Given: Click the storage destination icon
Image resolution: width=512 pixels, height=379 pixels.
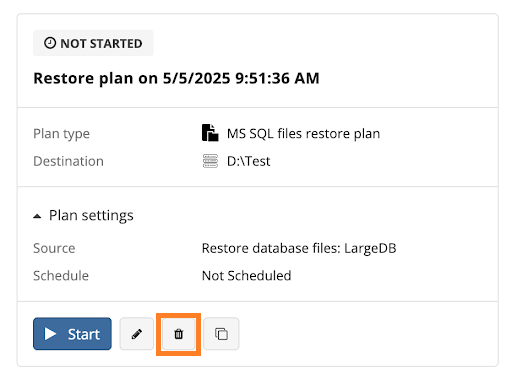Looking at the screenshot, I should 210,161.
